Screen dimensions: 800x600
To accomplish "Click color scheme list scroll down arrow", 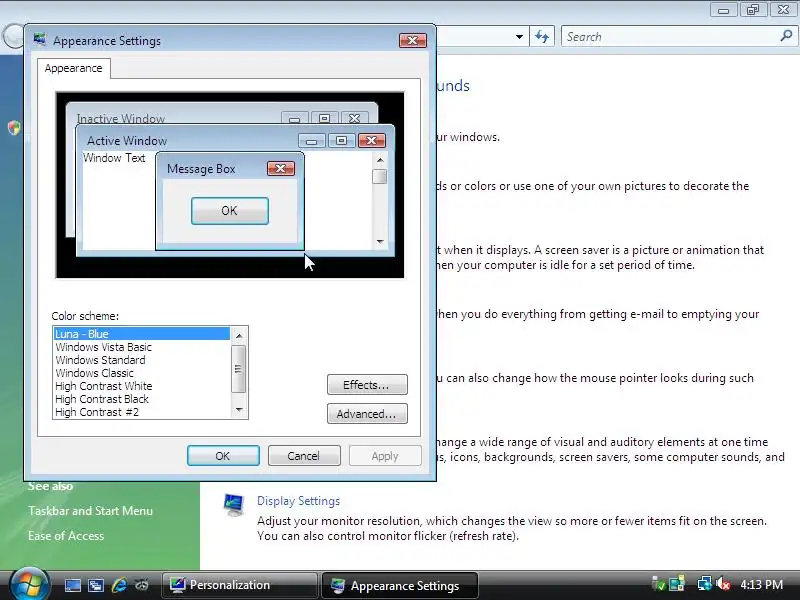I will pos(239,410).
